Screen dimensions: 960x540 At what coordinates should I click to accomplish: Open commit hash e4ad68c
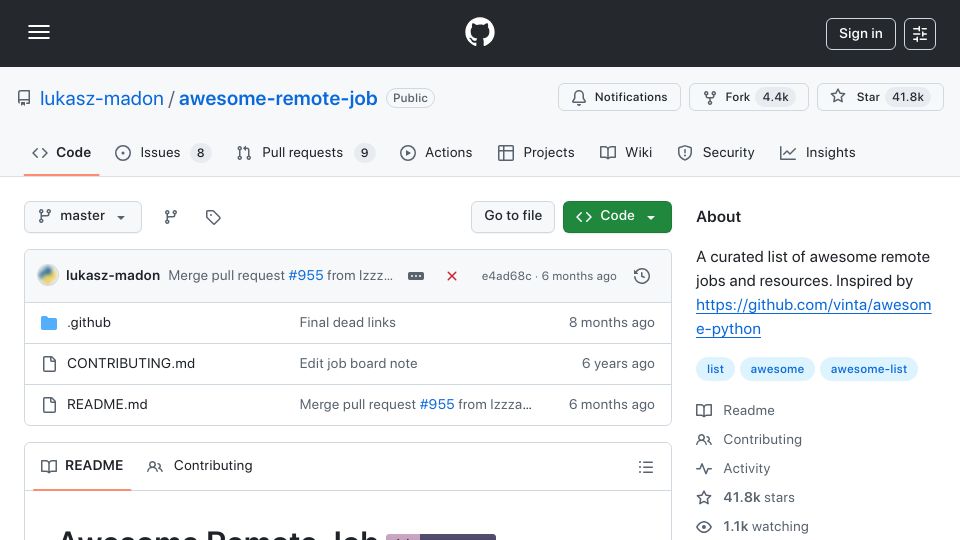pyautogui.click(x=506, y=276)
